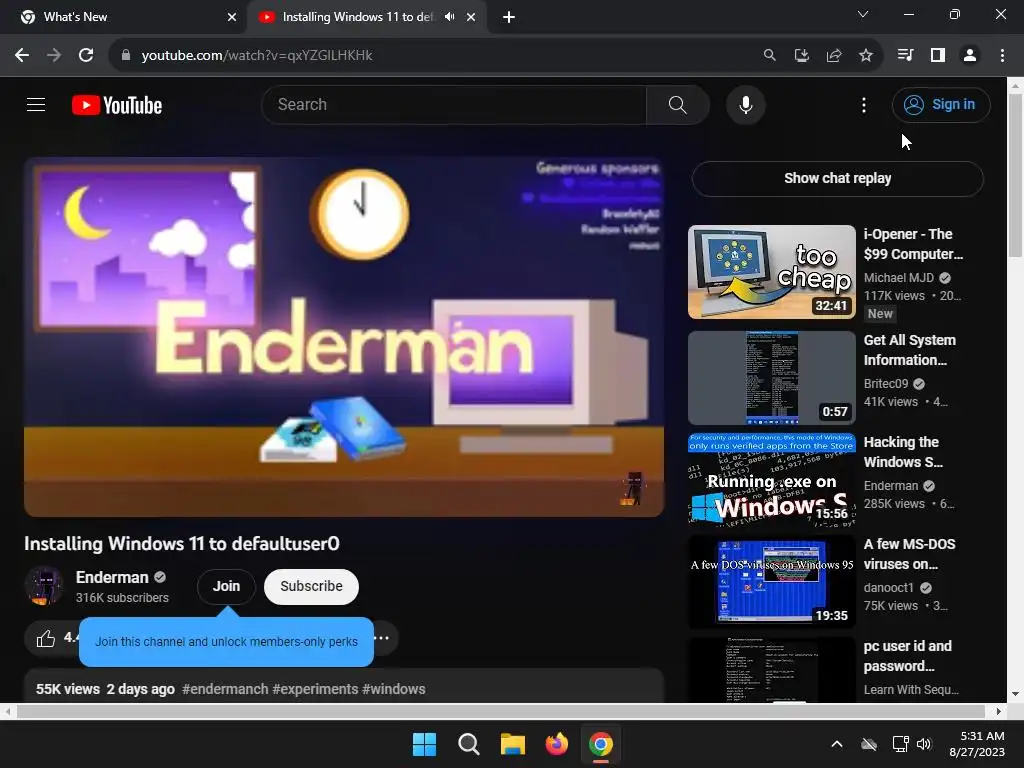This screenshot has width=1024, height=768.
Task: Focus the YouTube search field
Action: coord(454,104)
